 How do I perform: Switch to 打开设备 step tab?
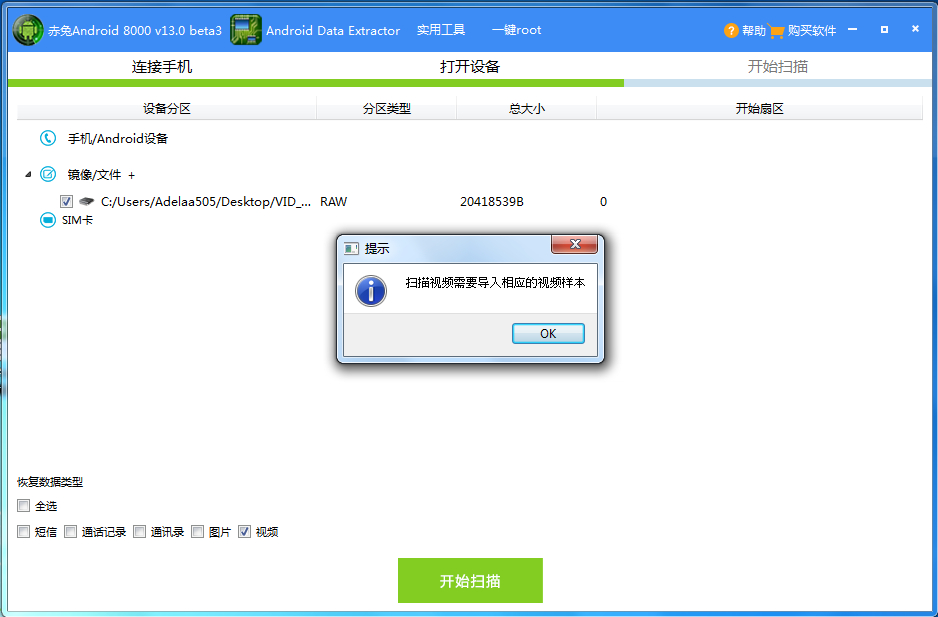pos(470,66)
